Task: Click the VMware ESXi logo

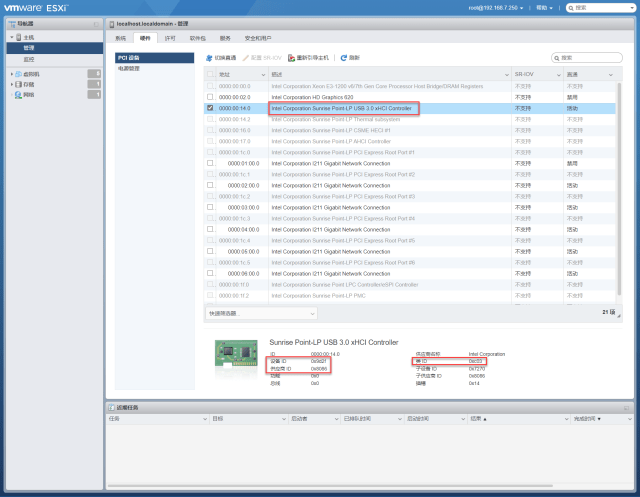Action: [36, 8]
